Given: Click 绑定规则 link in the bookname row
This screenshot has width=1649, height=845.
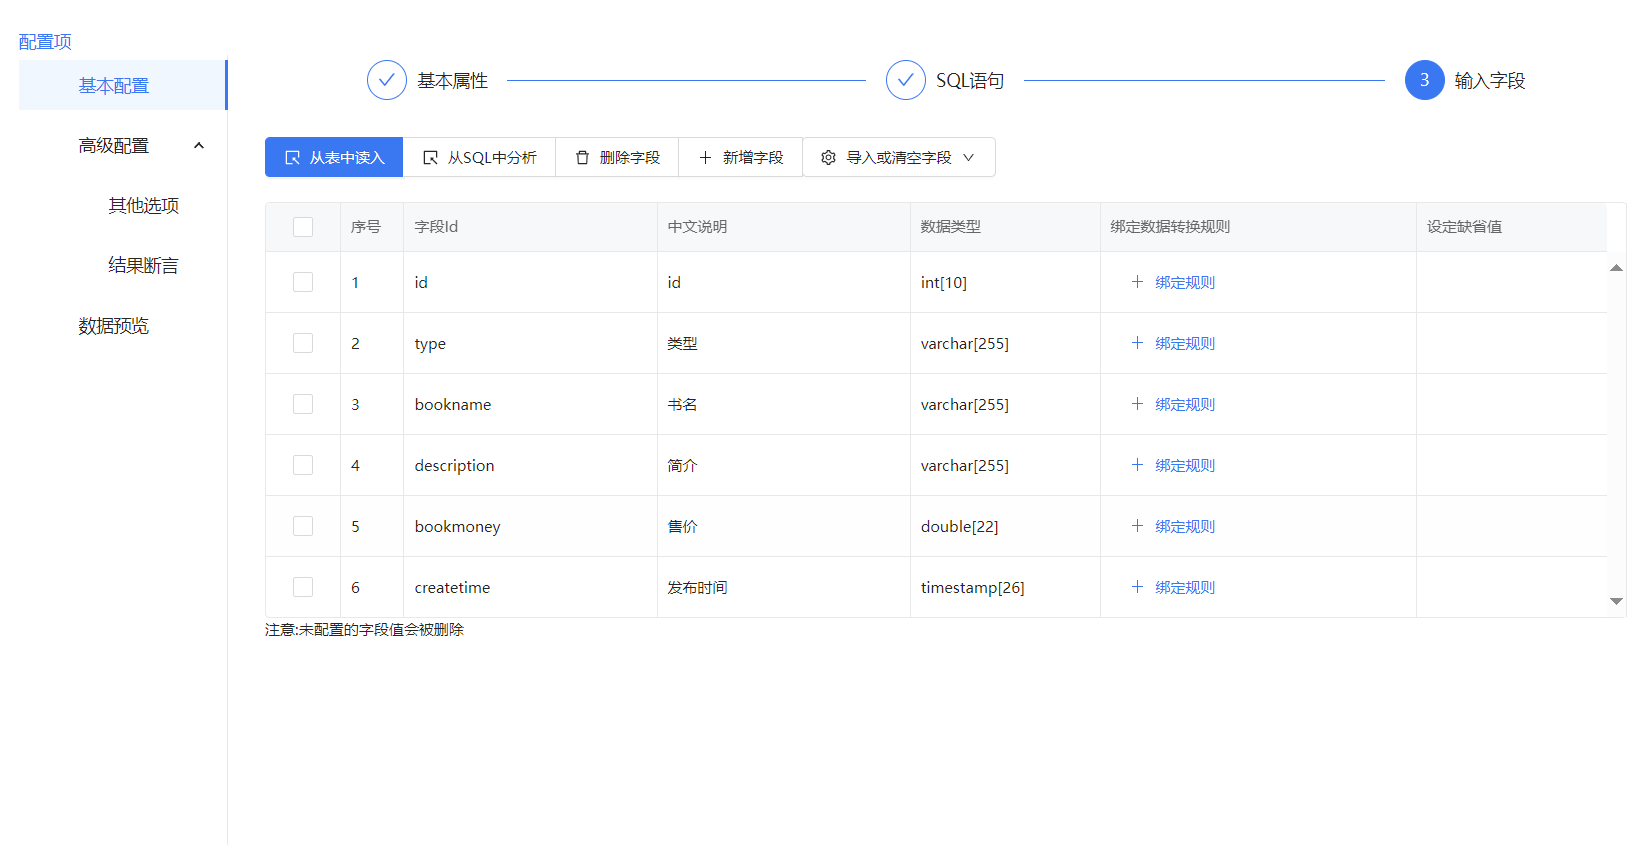Looking at the screenshot, I should pos(1185,404).
